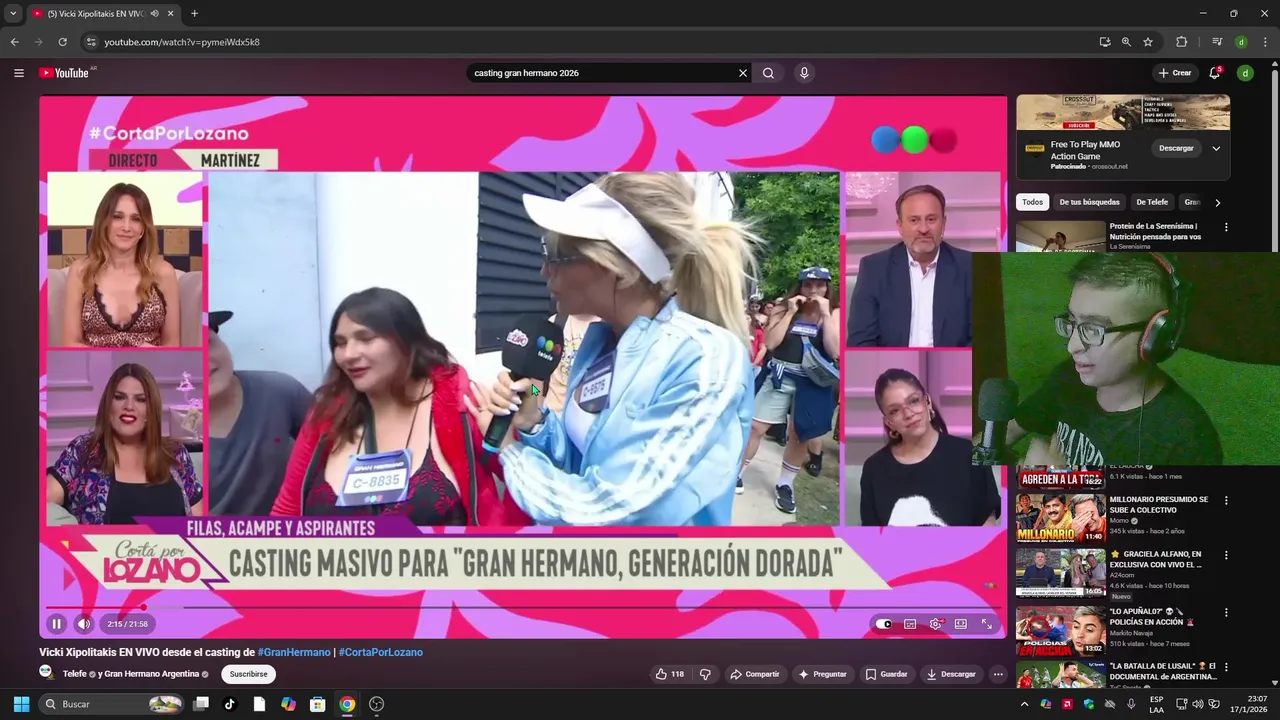1280x720 pixels.
Task: Click the Preguntar button
Action: tap(822, 674)
